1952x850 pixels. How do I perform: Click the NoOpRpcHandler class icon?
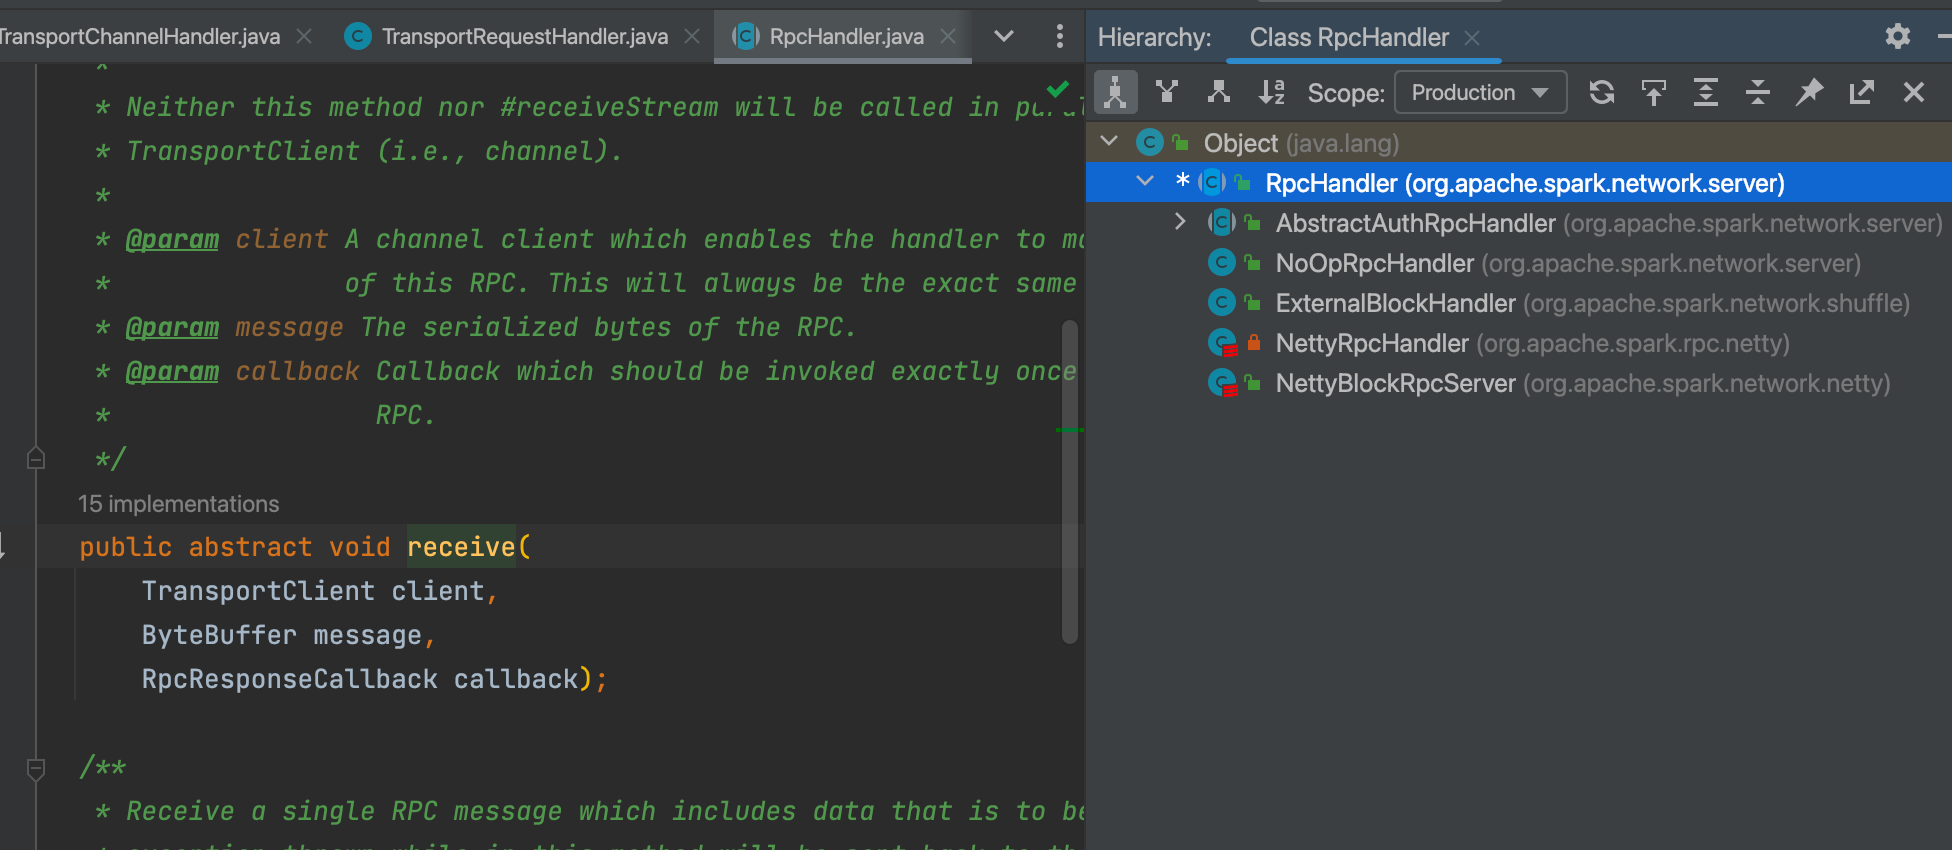coord(1221,263)
